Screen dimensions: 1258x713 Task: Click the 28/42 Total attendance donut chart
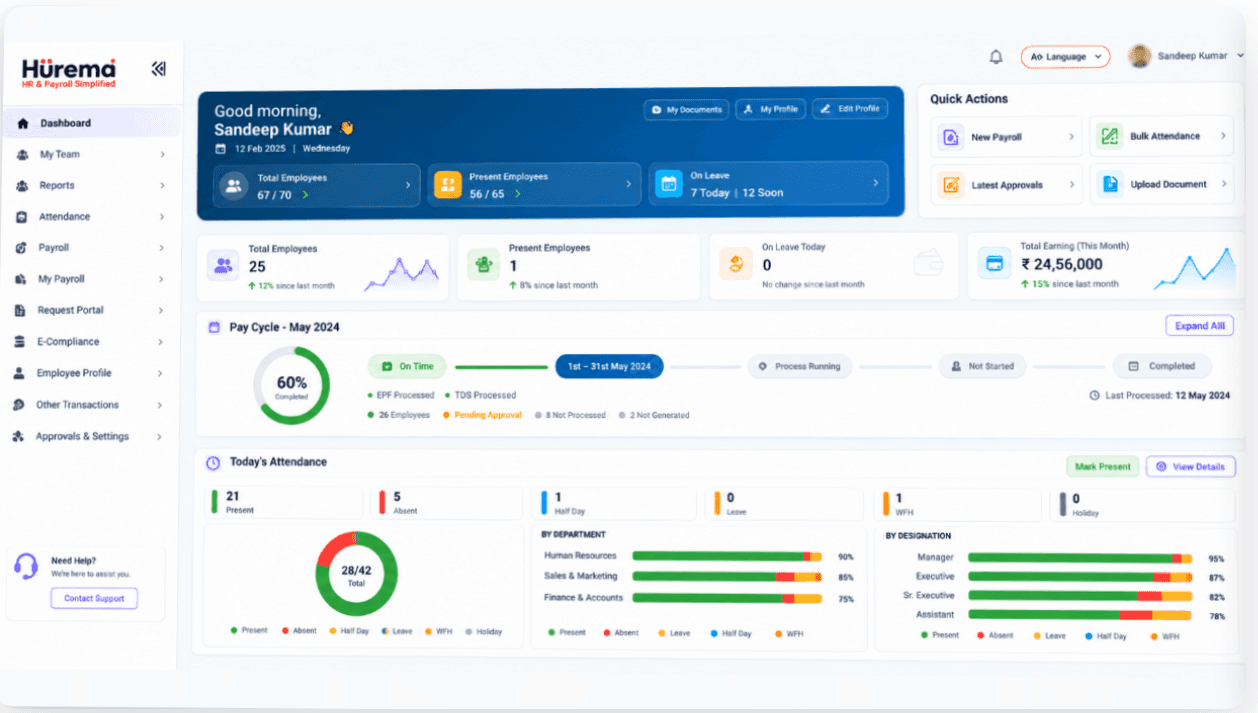click(x=357, y=573)
